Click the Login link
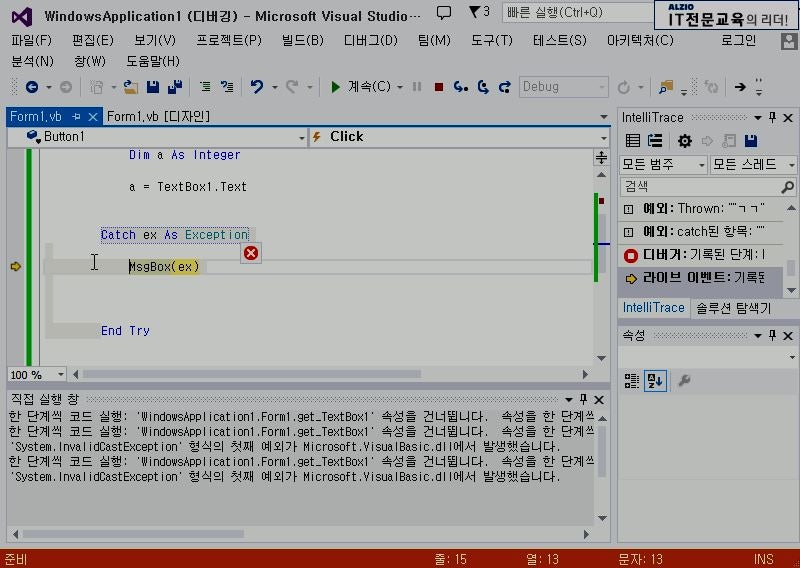The image size is (800, 568). pyautogui.click(x=738, y=40)
